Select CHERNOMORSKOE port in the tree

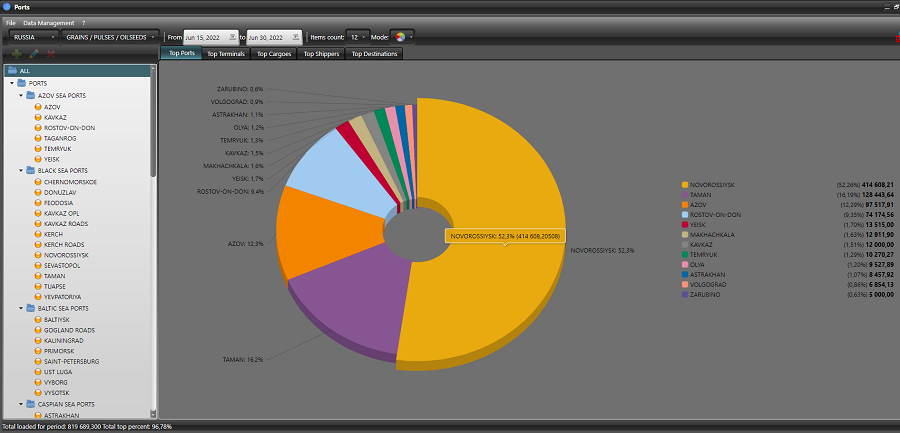coord(70,182)
